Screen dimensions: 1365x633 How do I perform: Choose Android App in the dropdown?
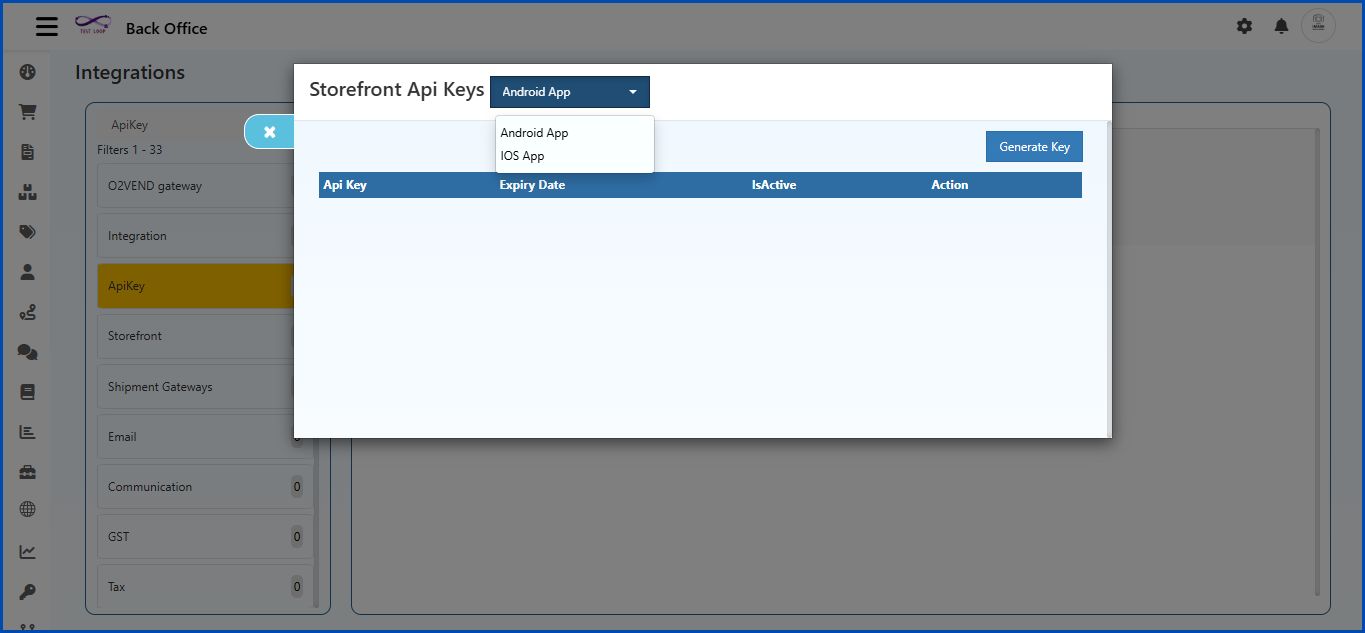click(x=533, y=132)
